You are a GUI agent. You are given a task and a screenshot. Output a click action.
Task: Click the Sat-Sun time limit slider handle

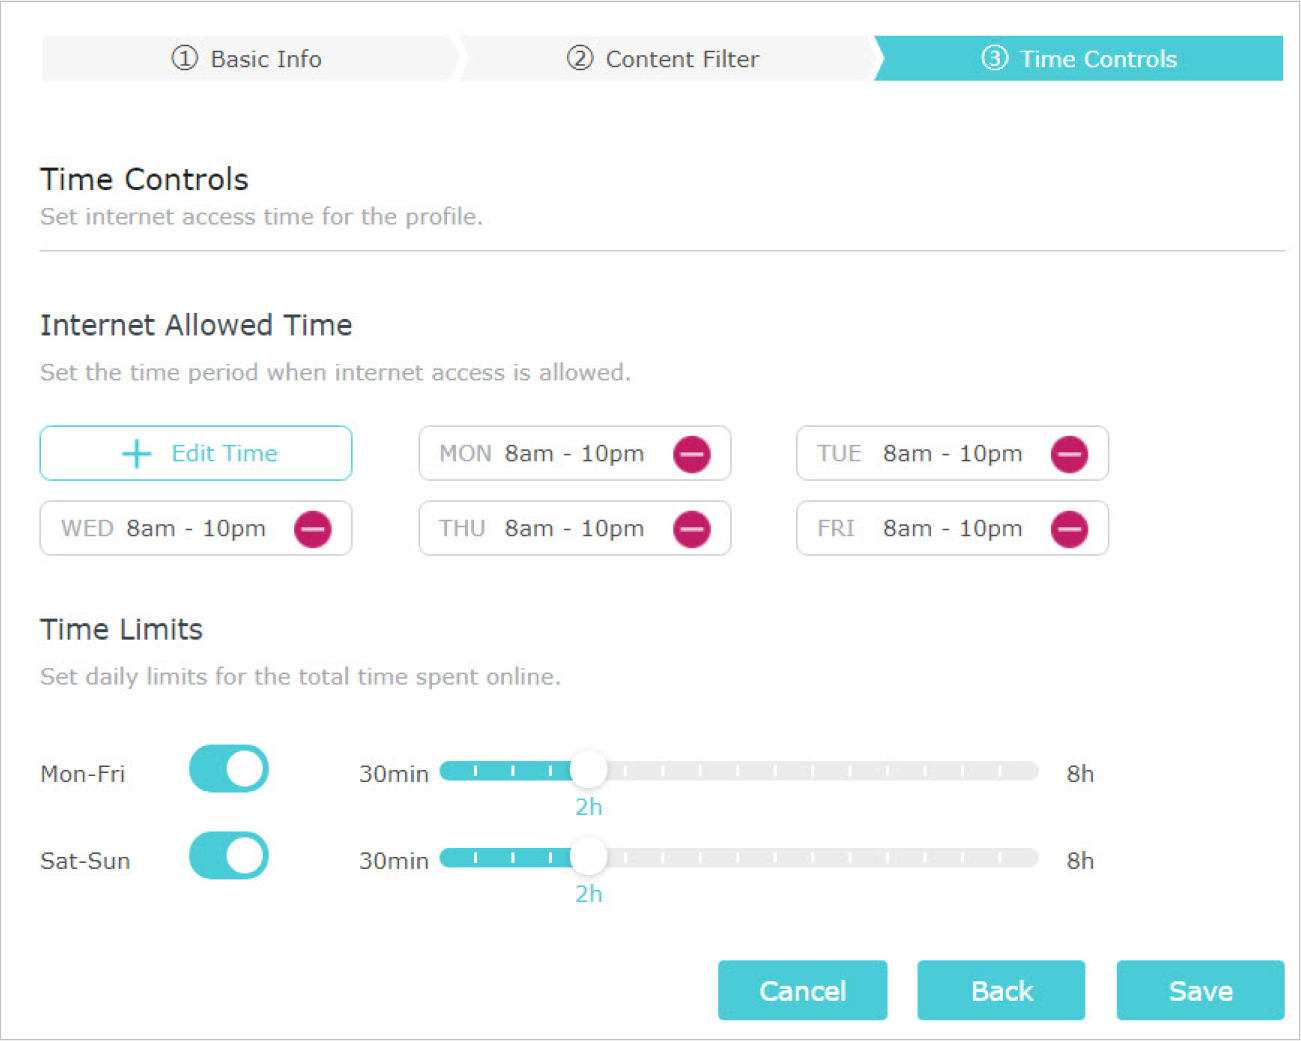point(588,857)
